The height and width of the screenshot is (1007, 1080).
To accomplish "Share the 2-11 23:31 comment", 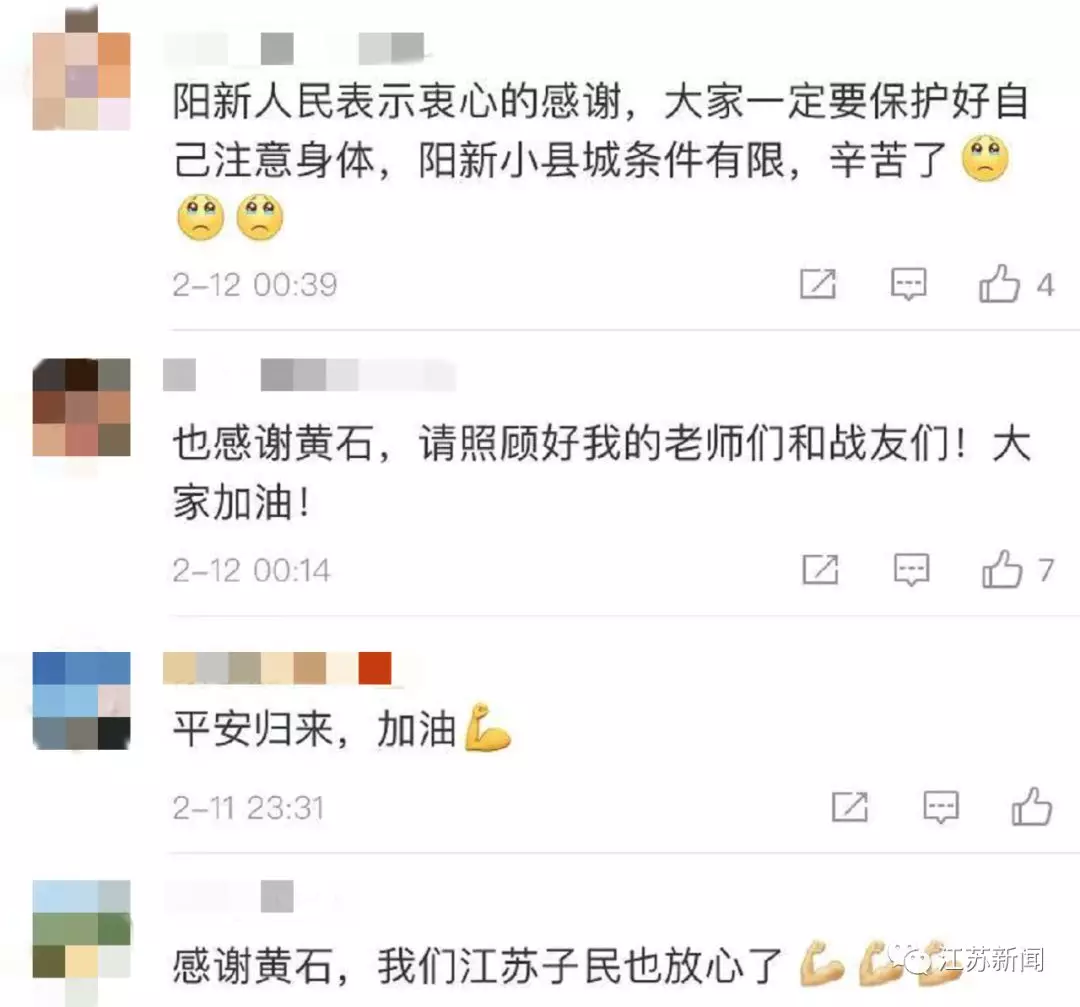I will coord(850,807).
